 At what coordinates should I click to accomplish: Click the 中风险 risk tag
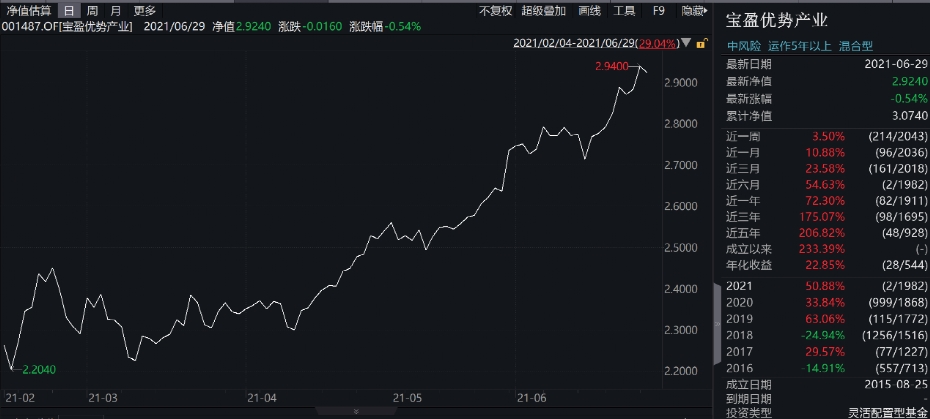(744, 46)
